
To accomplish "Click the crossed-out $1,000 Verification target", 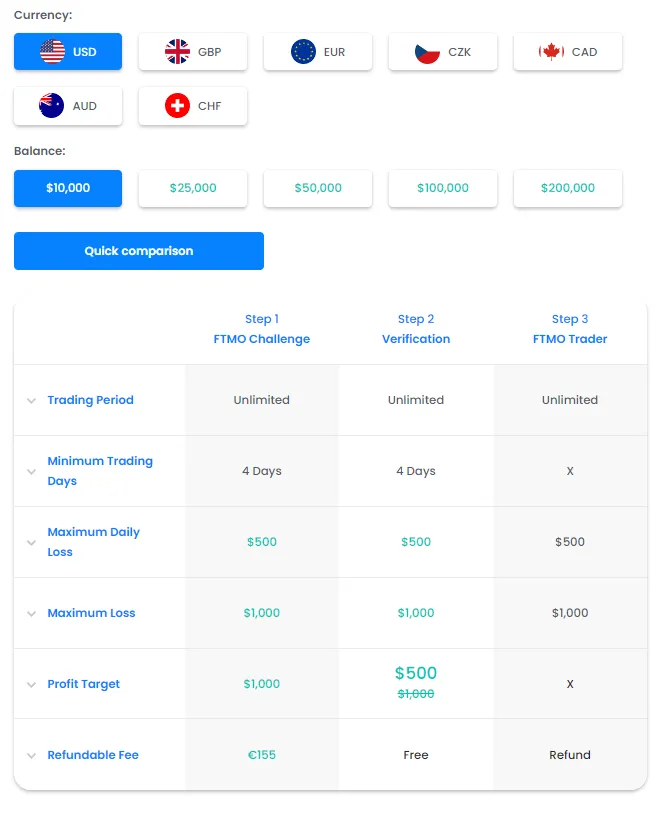I will [416, 694].
